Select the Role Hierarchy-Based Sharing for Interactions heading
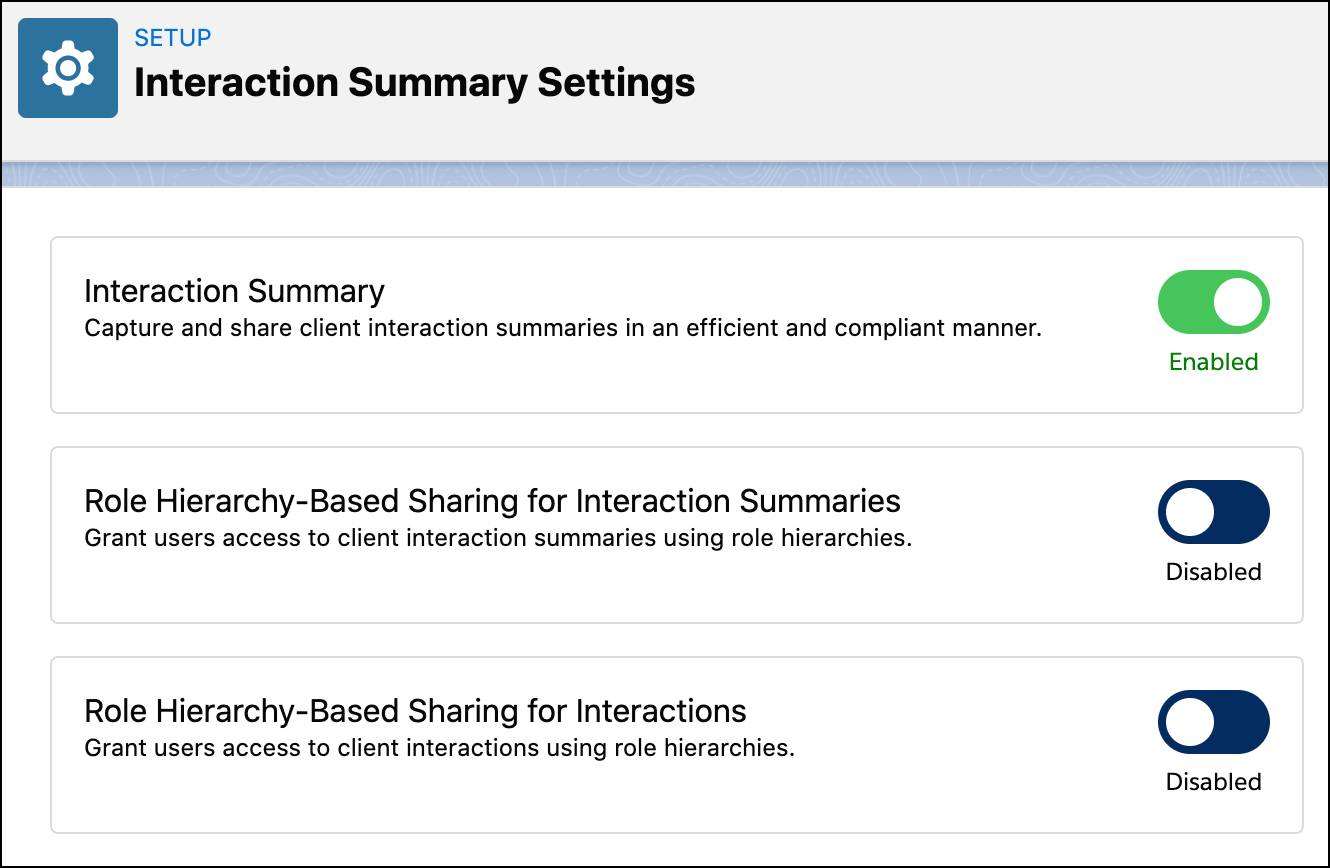This screenshot has height=868, width=1330. [415, 711]
